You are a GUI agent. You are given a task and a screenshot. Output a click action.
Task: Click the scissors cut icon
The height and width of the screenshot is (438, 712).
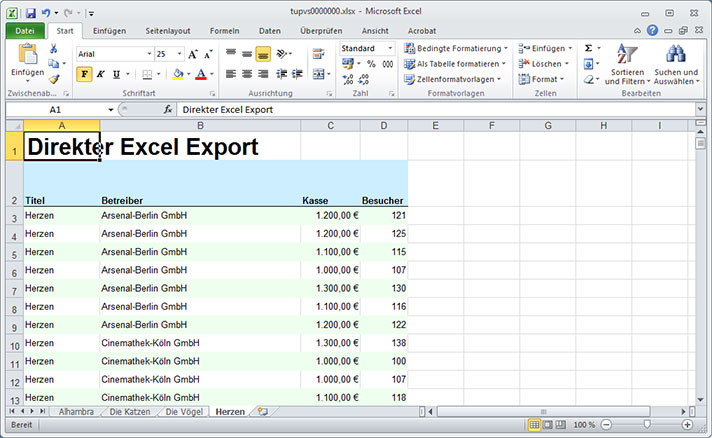click(x=54, y=48)
